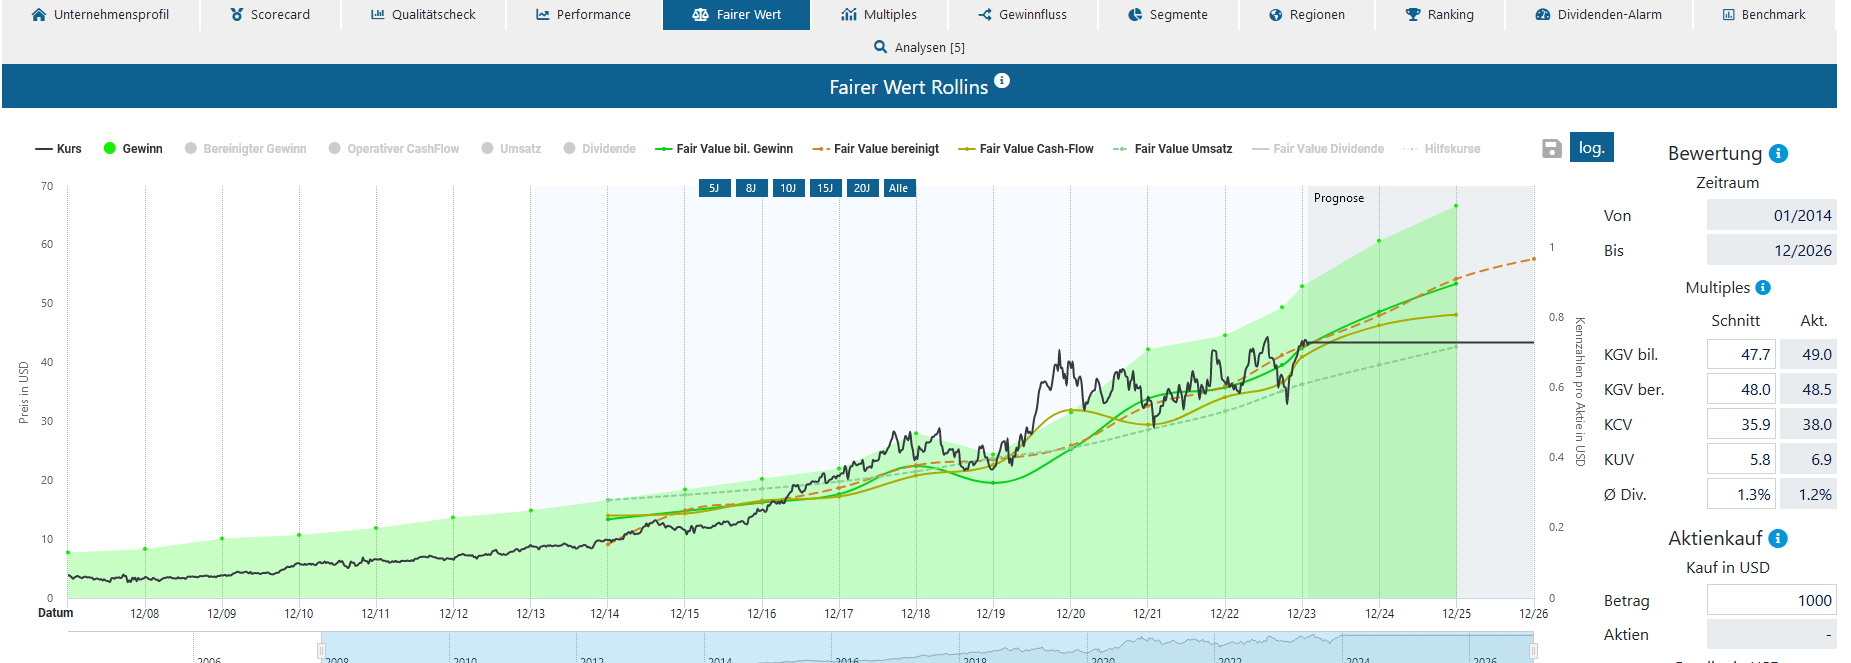Screen dimensions: 1851x663
Task: Click the Von date field 01/2014
Action: pos(1771,215)
